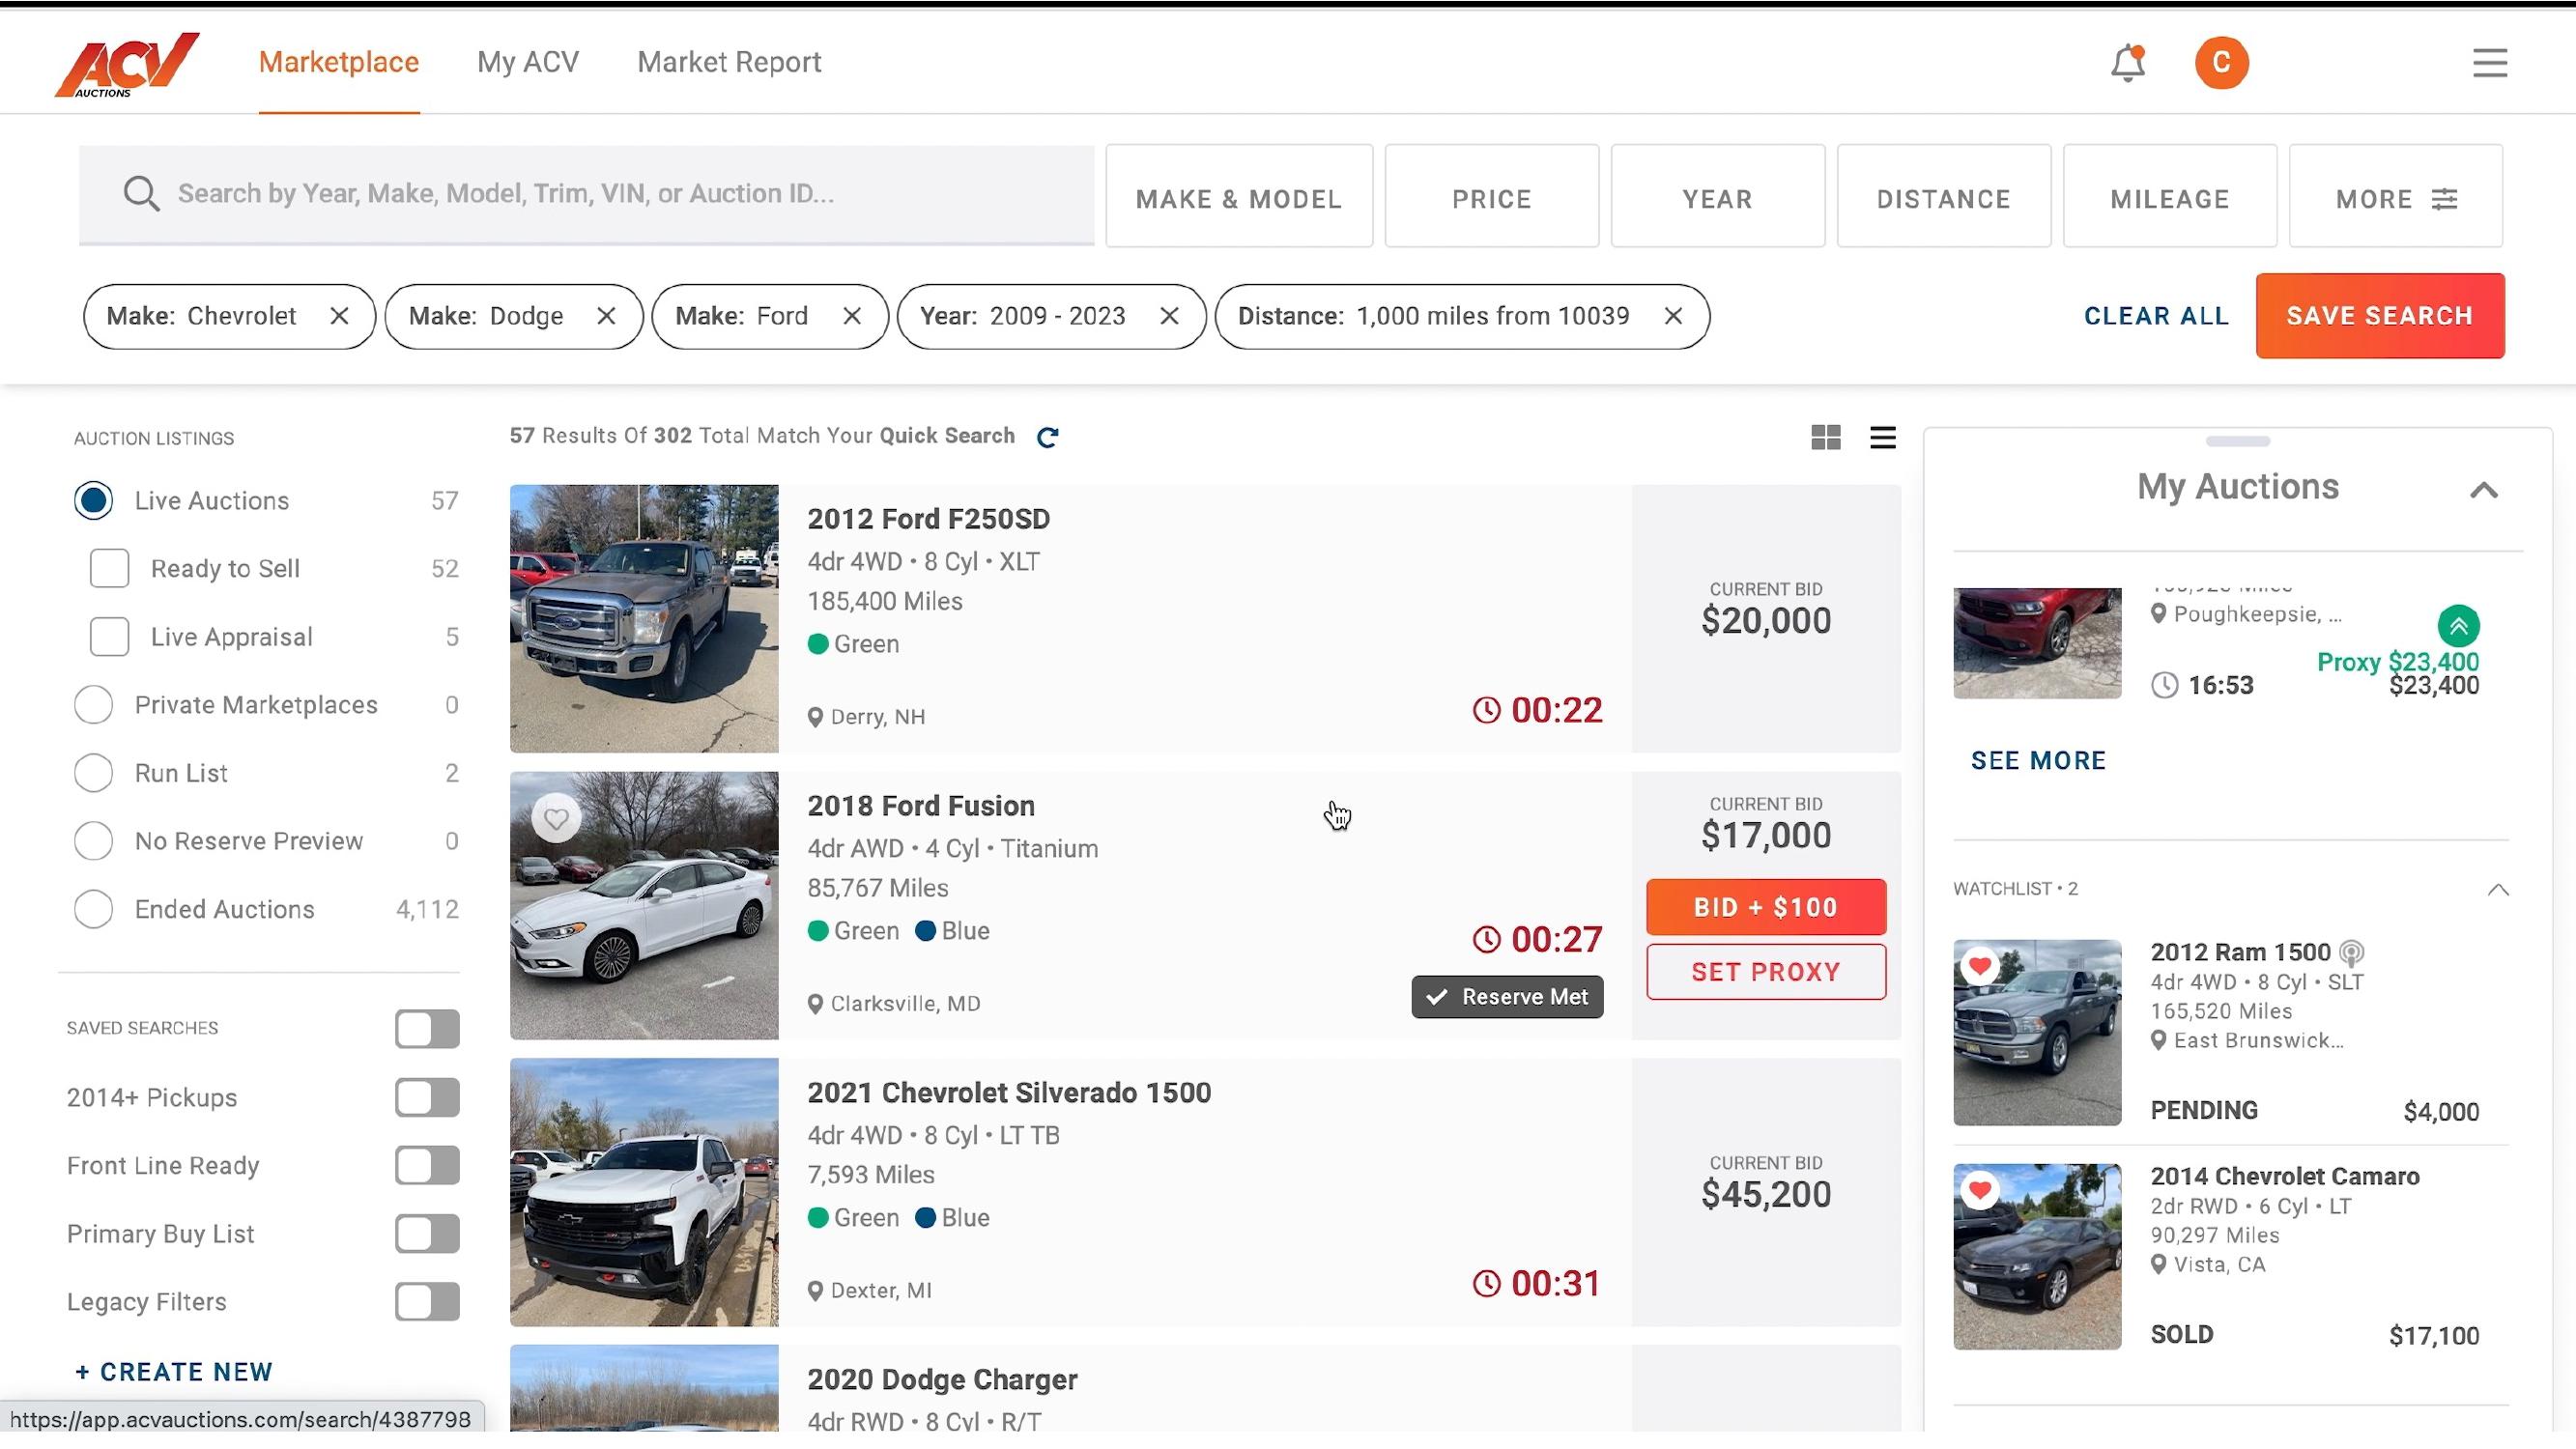Favorite the 2018 Ford Fusion with heart icon
This screenshot has width=2576, height=1449.
click(x=556, y=819)
